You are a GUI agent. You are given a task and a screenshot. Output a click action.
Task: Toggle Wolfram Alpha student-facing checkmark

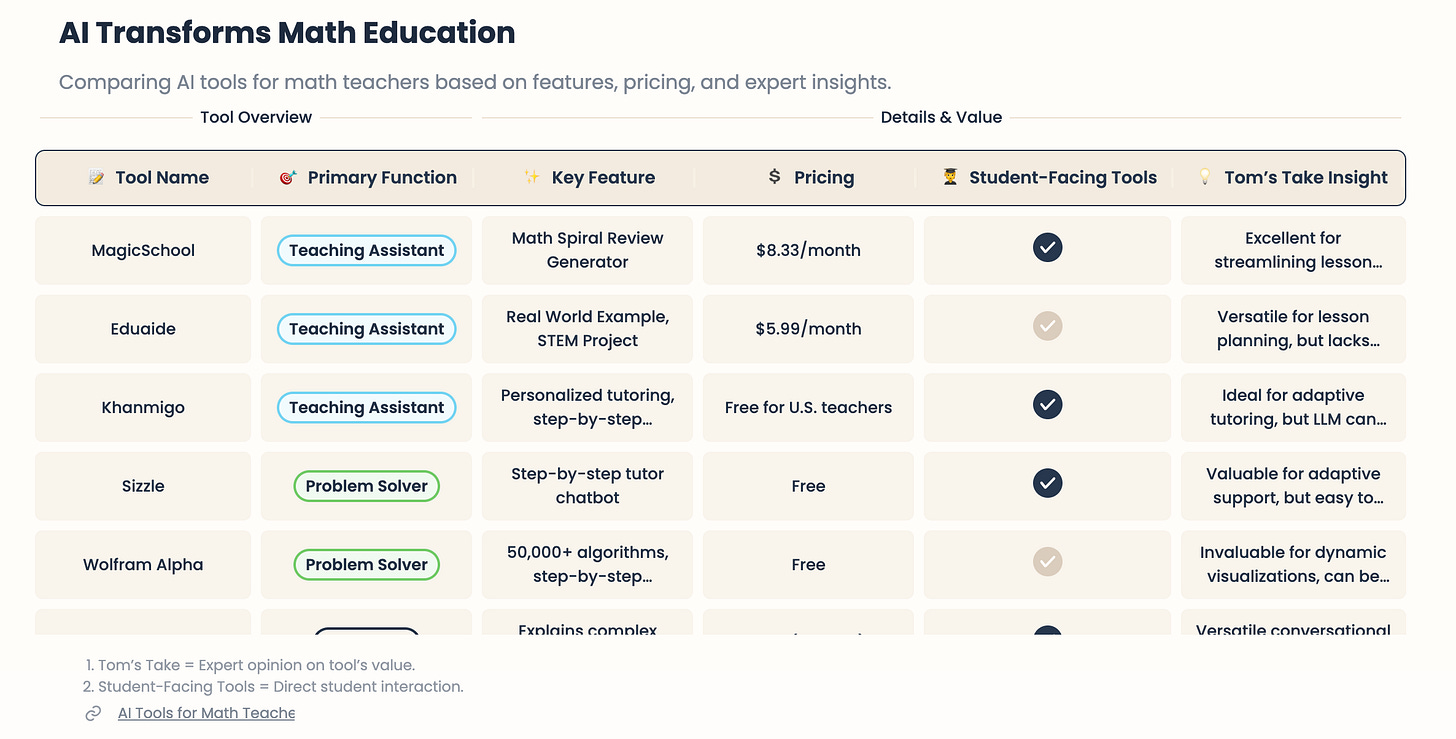point(1047,562)
